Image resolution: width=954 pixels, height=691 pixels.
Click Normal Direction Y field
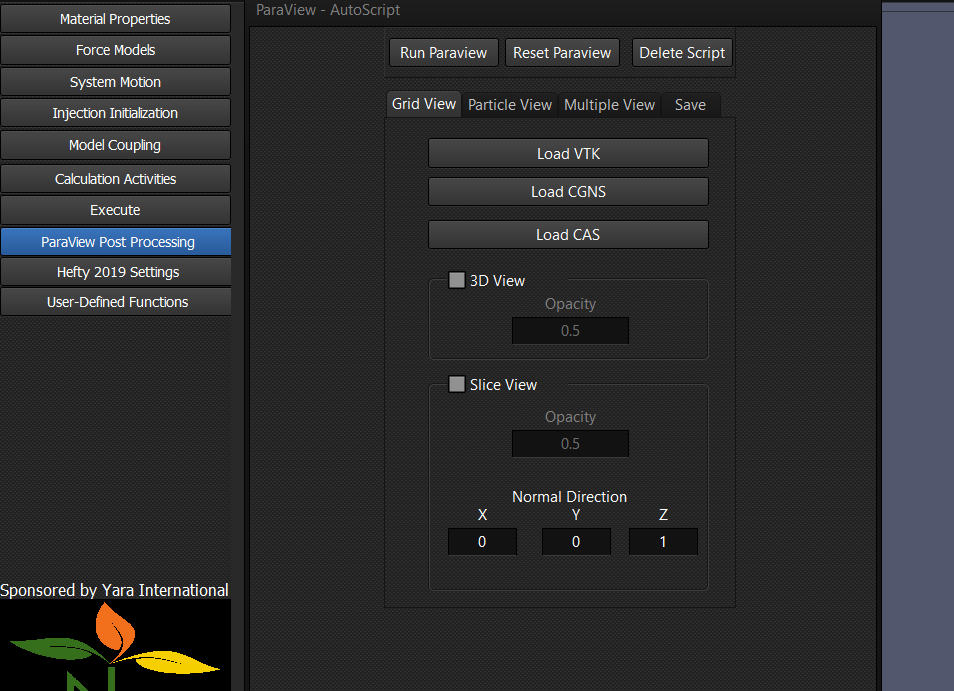pyautogui.click(x=576, y=541)
